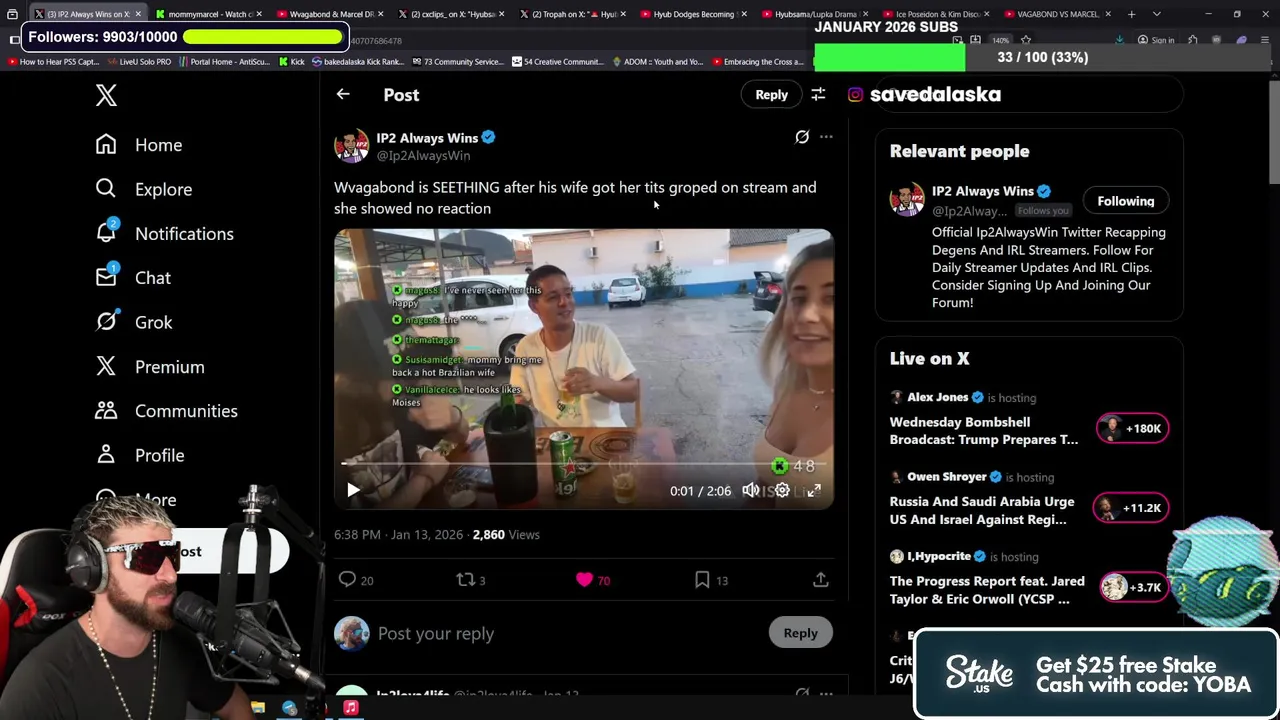Toggle bookmark with 13 saves
The height and width of the screenshot is (720, 1280).
coord(711,580)
